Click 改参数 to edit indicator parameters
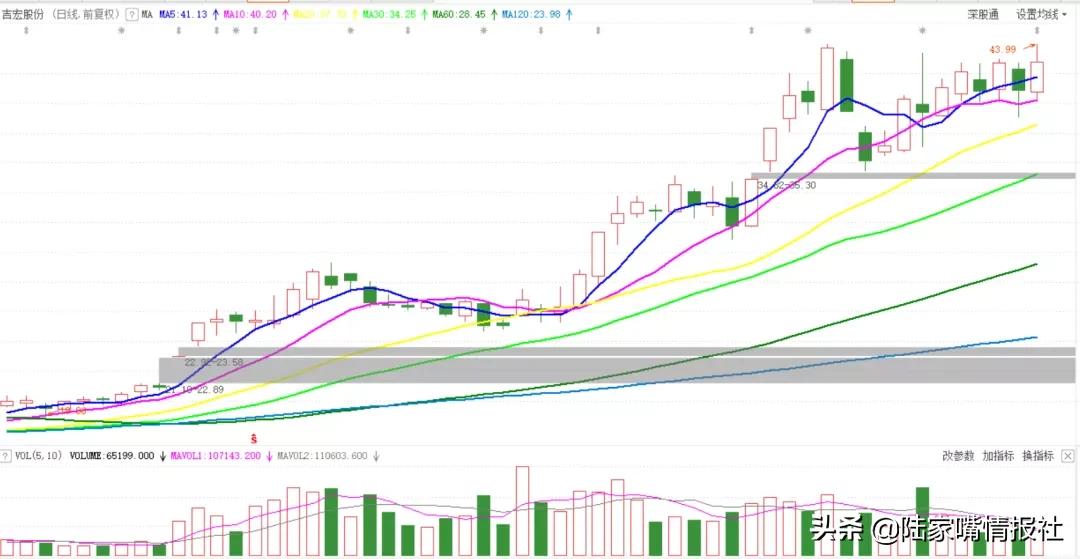This screenshot has height=559, width=1080. coord(958,456)
